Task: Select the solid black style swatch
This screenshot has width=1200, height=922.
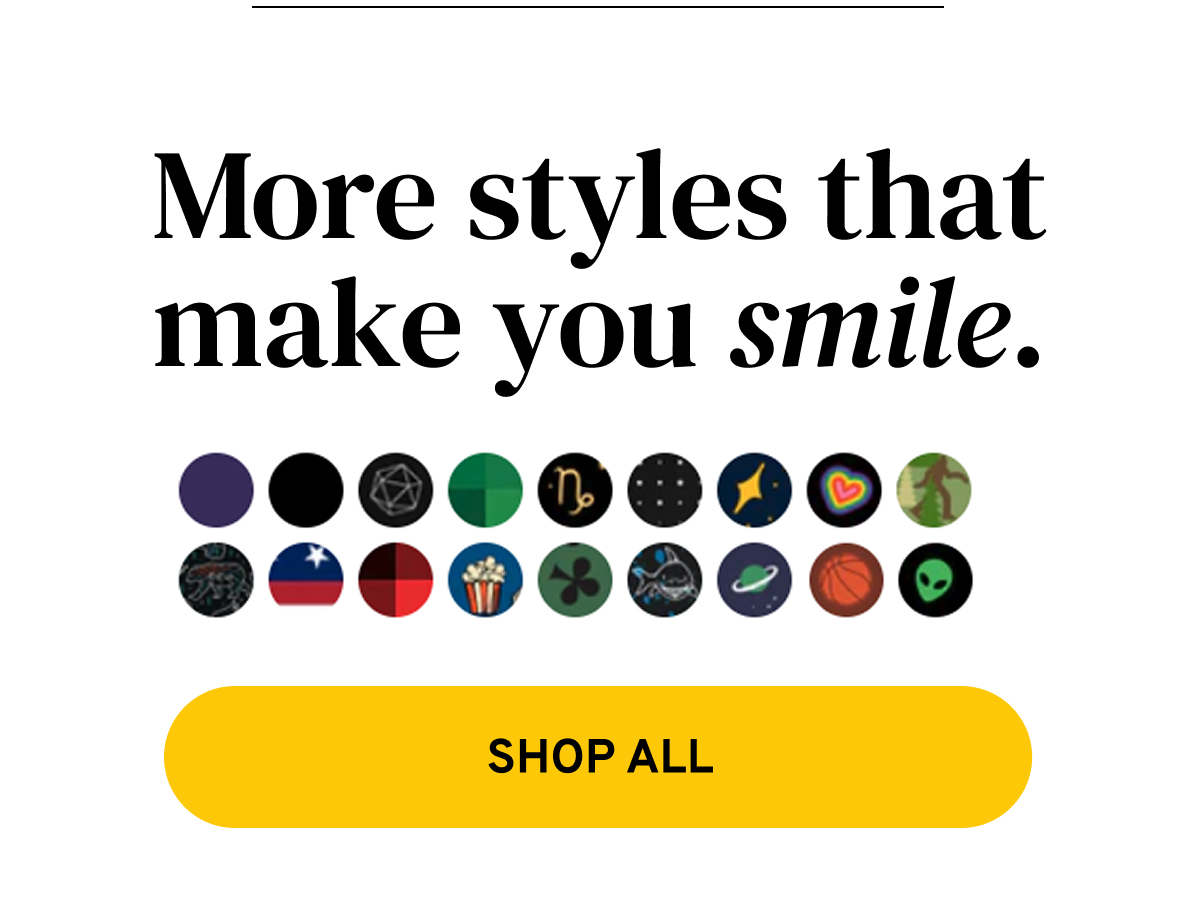Action: tap(306, 490)
